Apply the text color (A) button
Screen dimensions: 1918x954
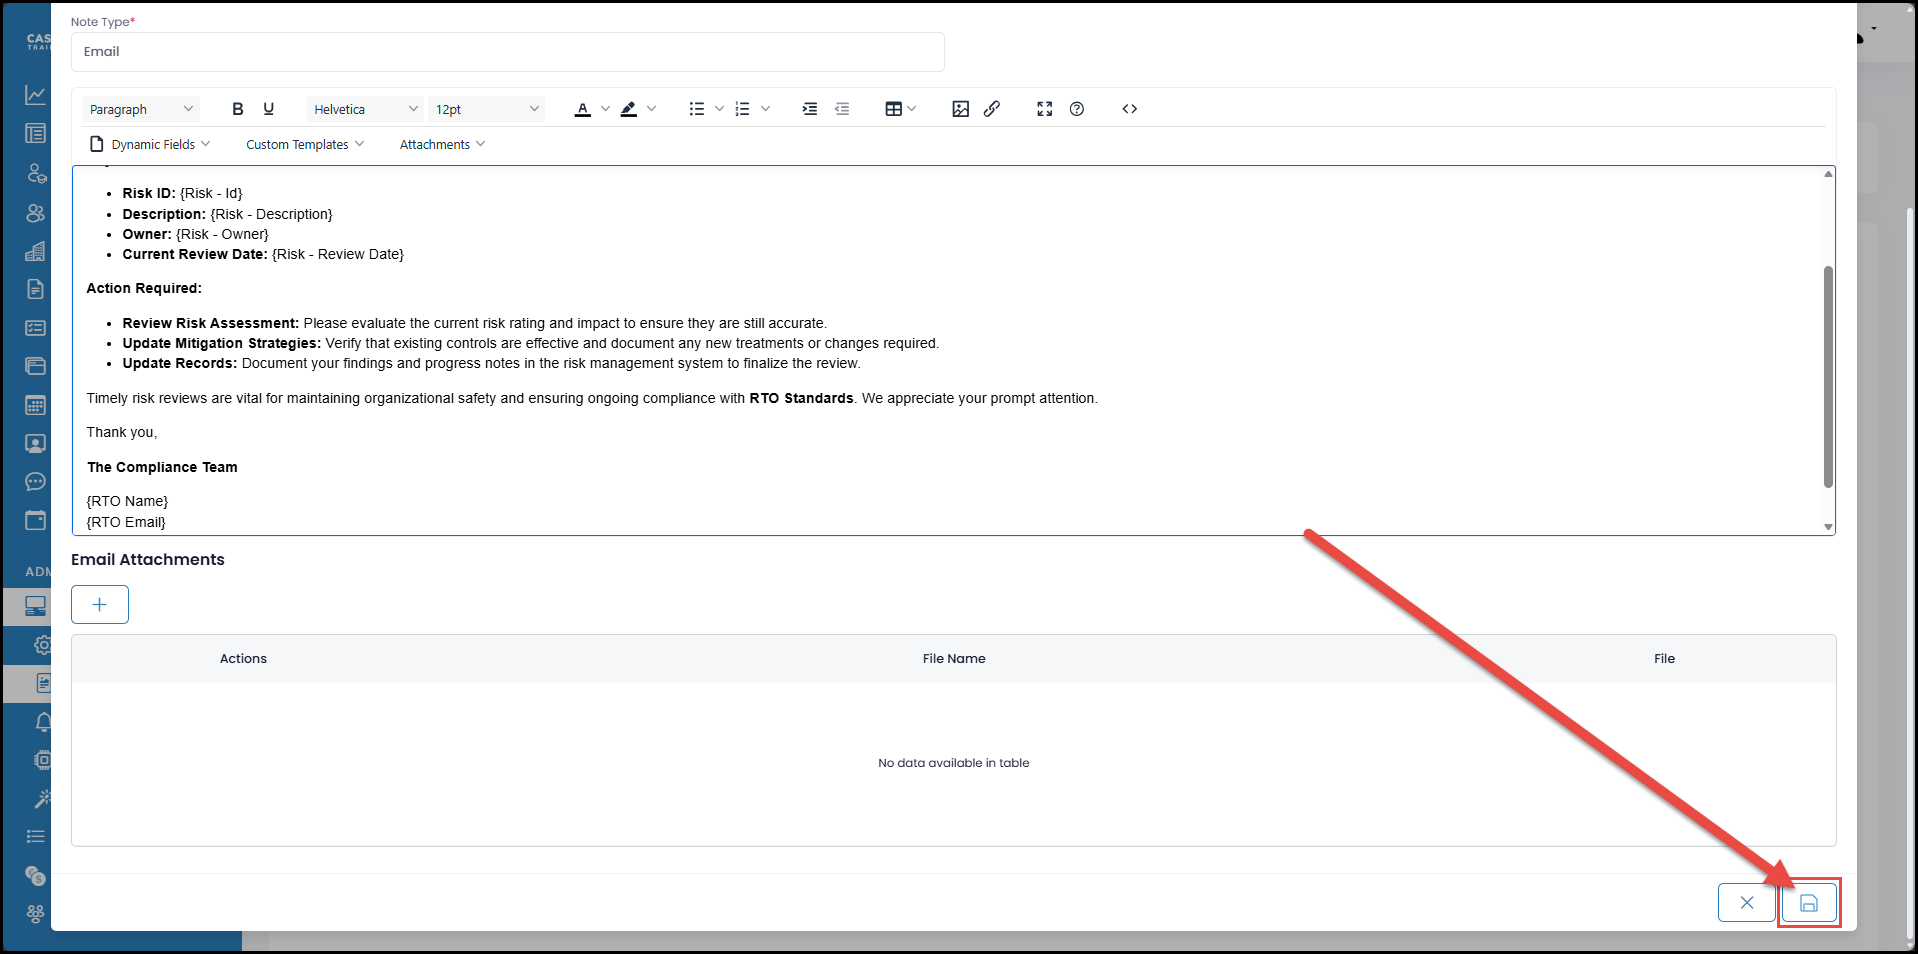pyautogui.click(x=583, y=109)
